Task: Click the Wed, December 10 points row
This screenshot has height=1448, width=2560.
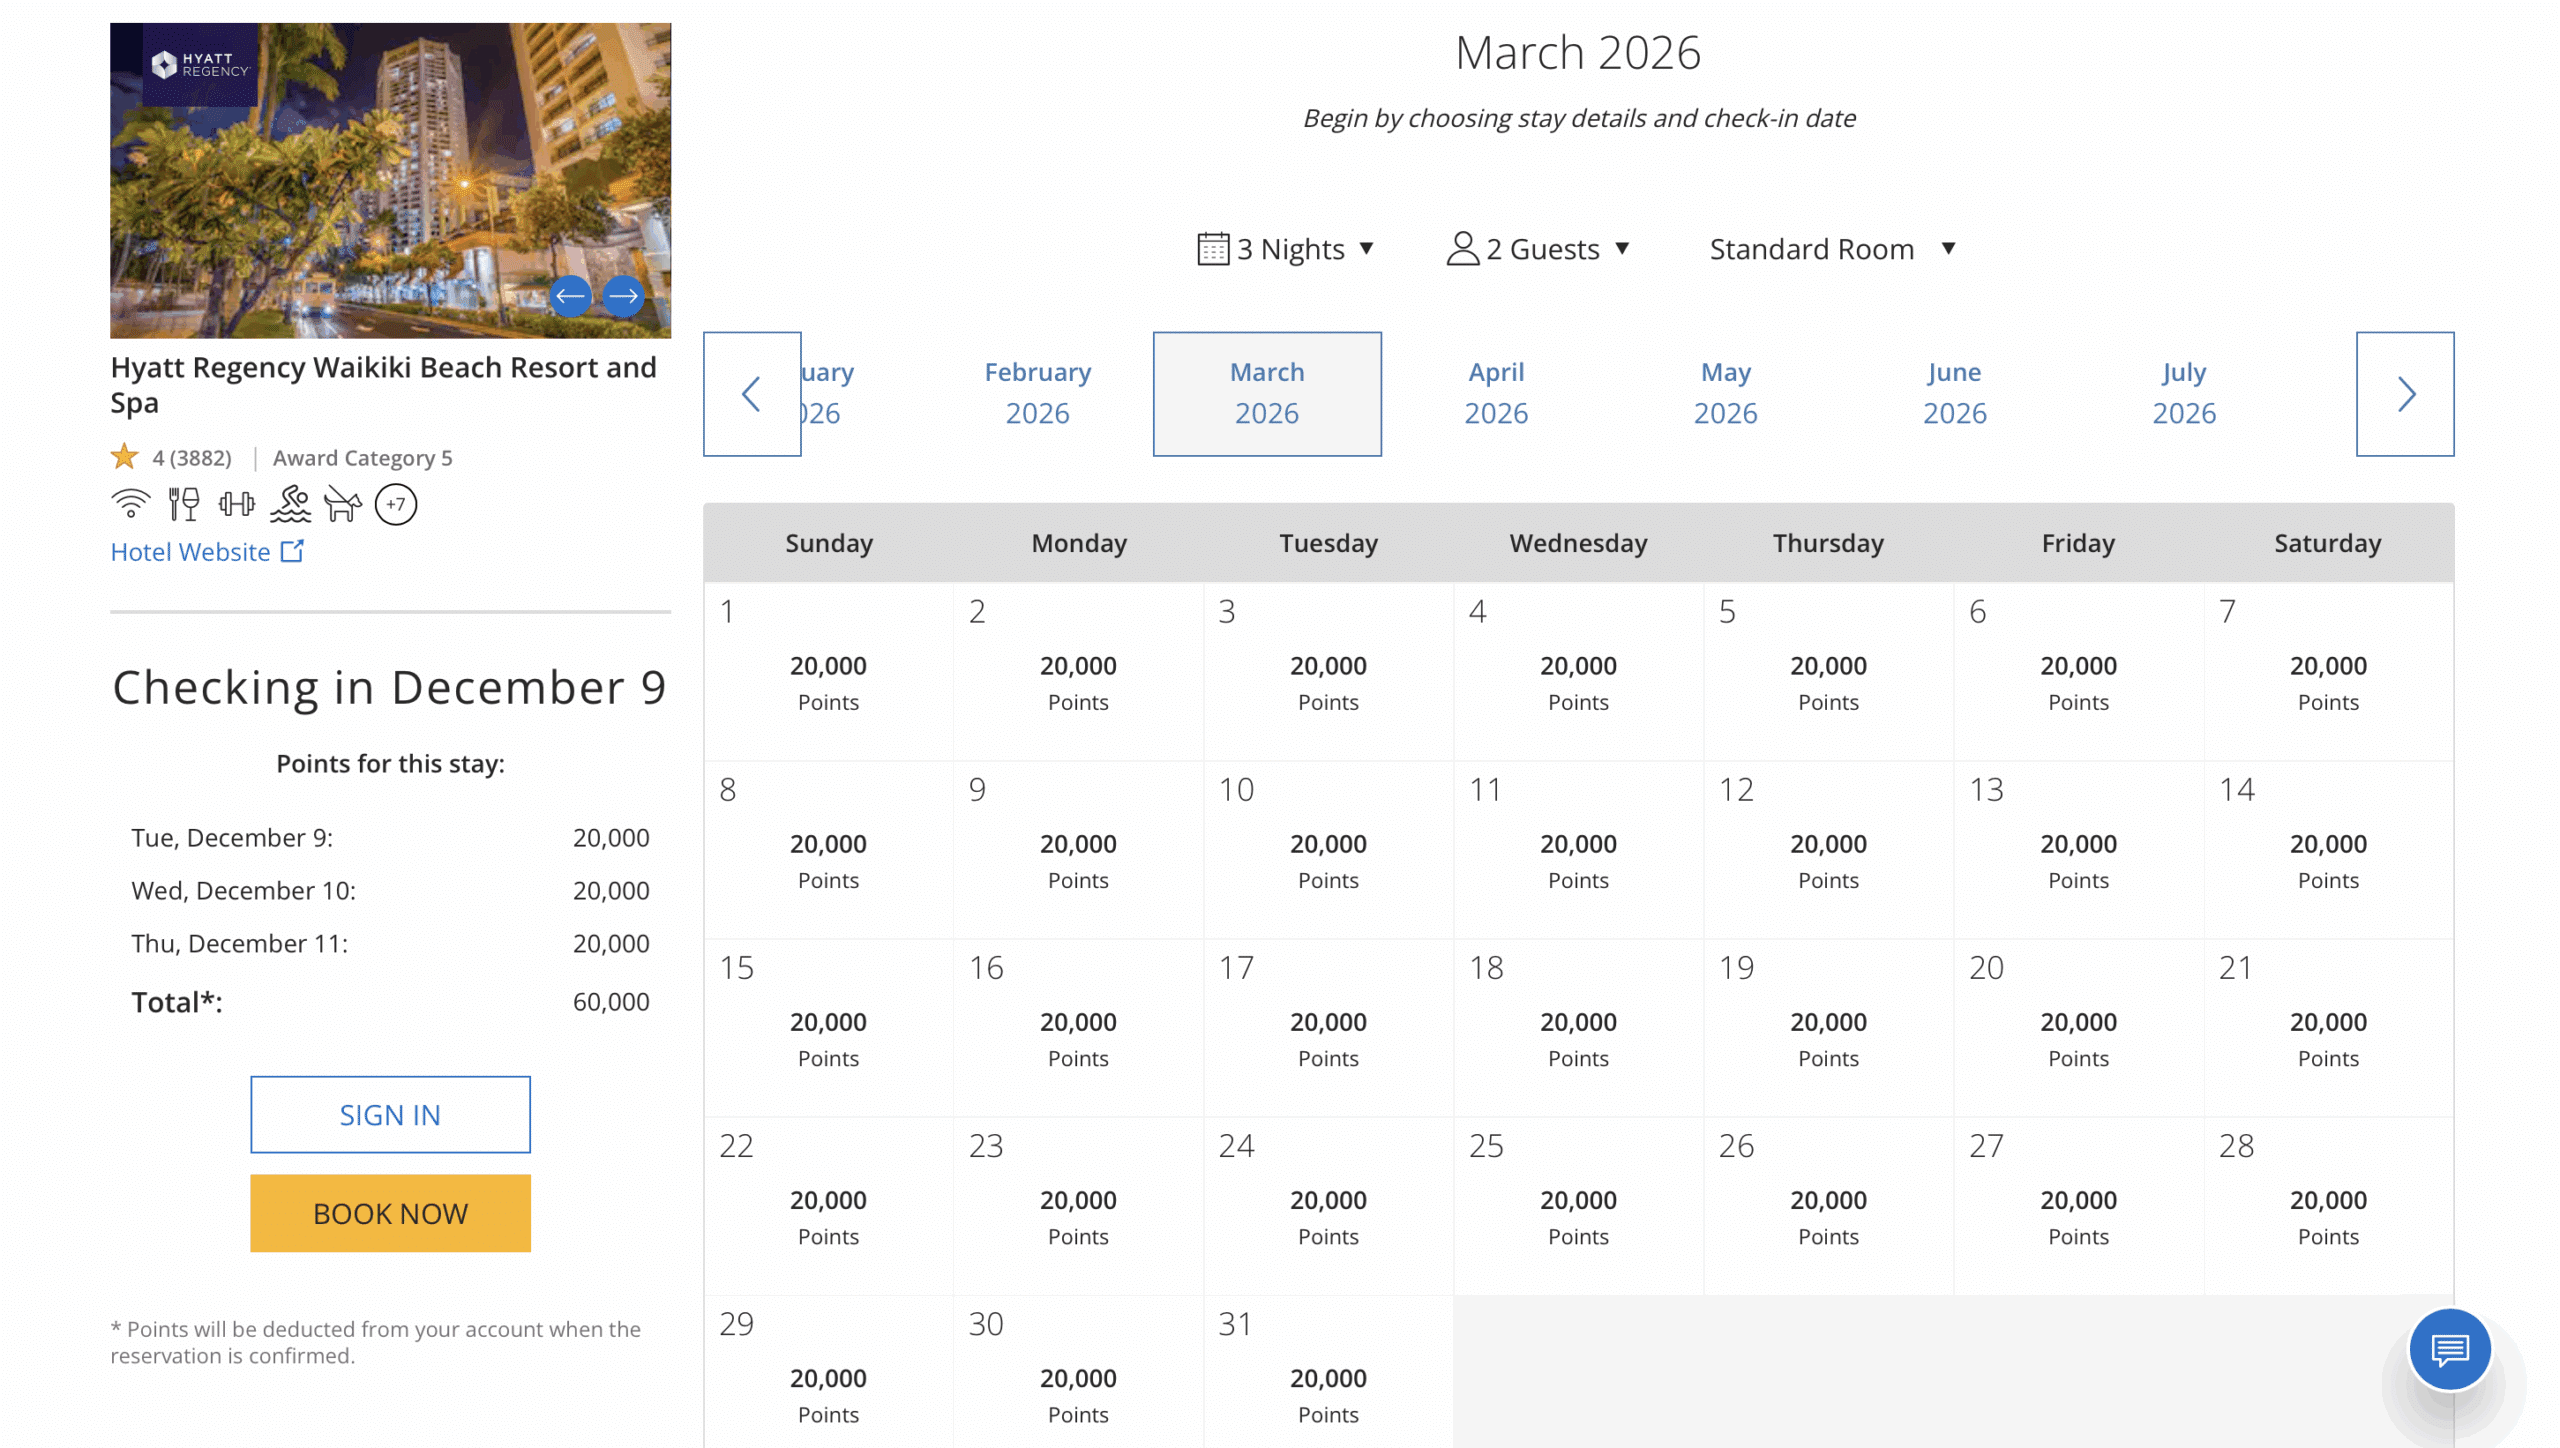Action: coord(390,891)
